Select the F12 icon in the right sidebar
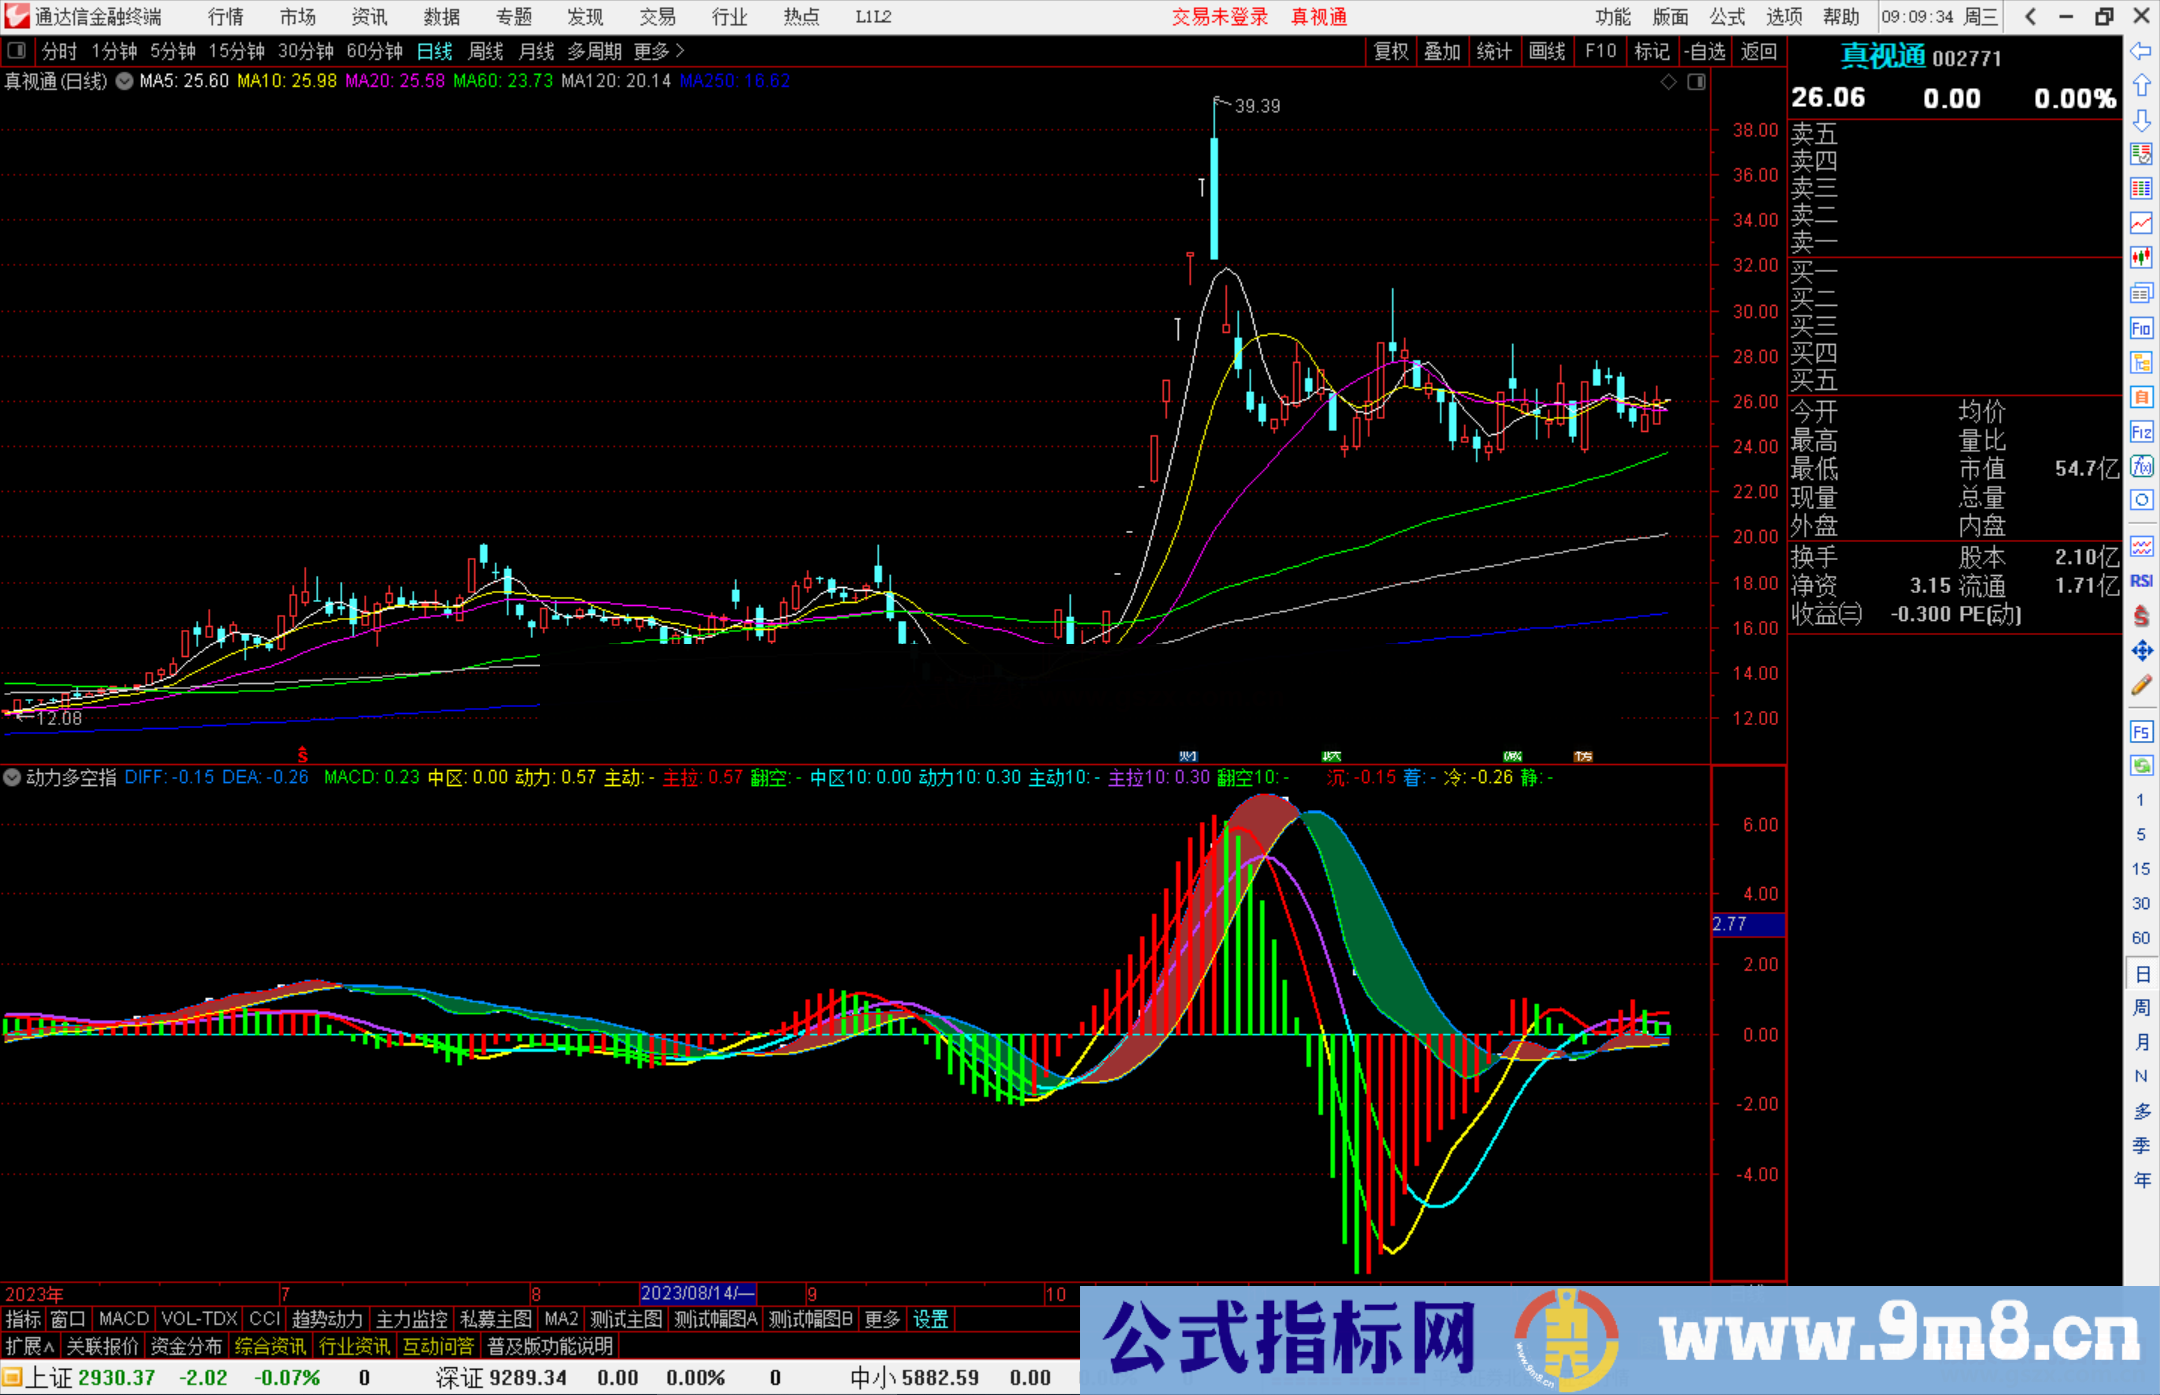The width and height of the screenshot is (2160, 1395). coord(2142,432)
